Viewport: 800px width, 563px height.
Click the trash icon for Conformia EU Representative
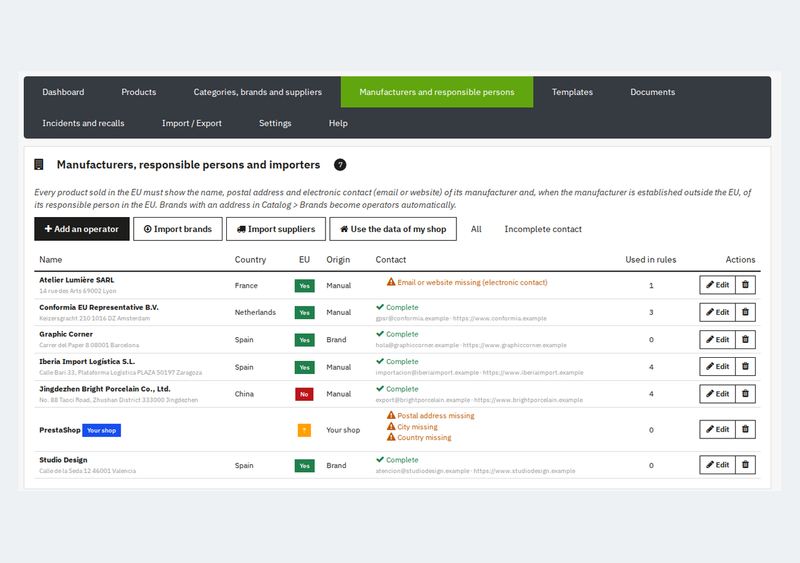tap(745, 312)
